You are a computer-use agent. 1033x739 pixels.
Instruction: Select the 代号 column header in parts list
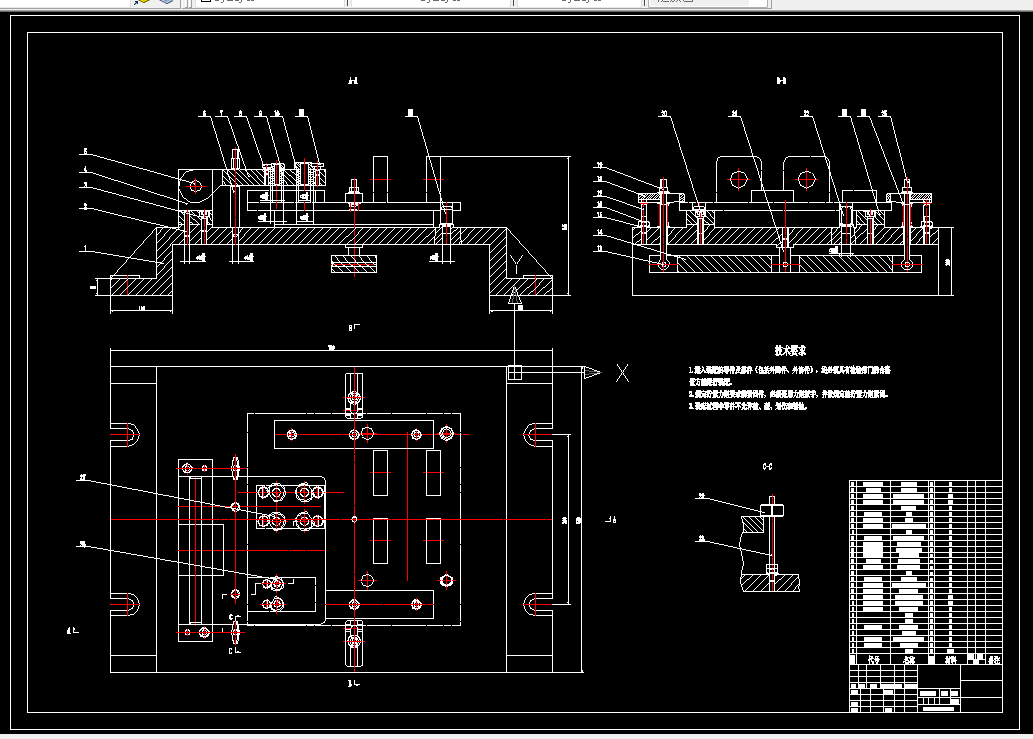coord(874,659)
